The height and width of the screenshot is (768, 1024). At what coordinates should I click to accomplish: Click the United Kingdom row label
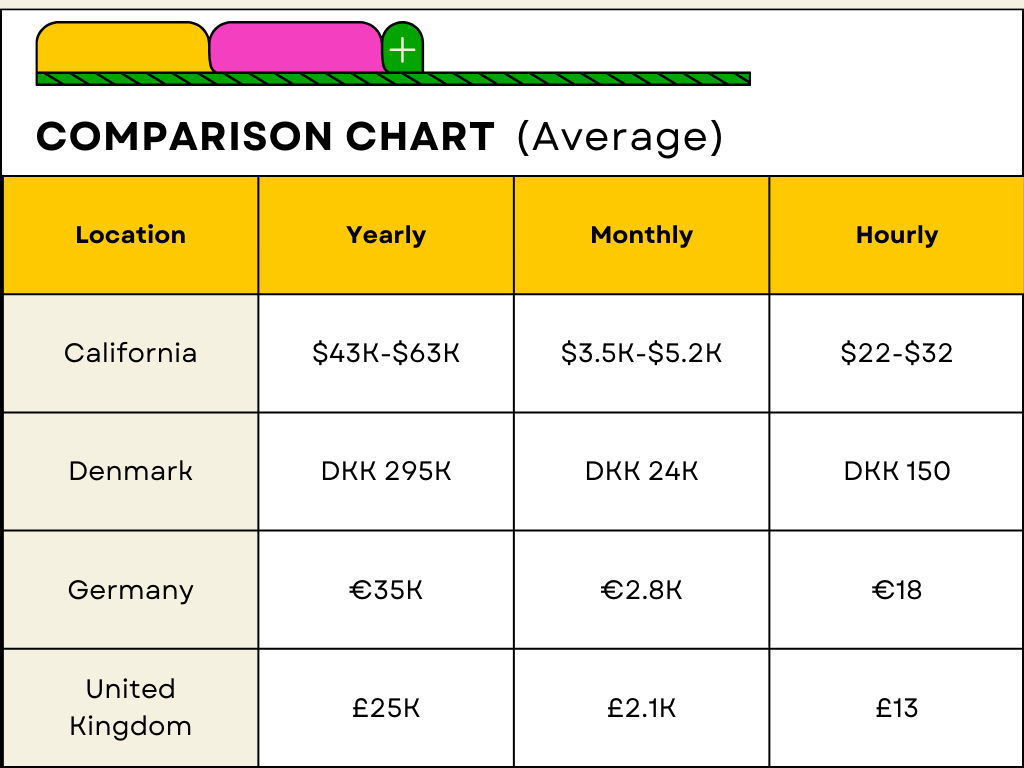click(x=131, y=707)
